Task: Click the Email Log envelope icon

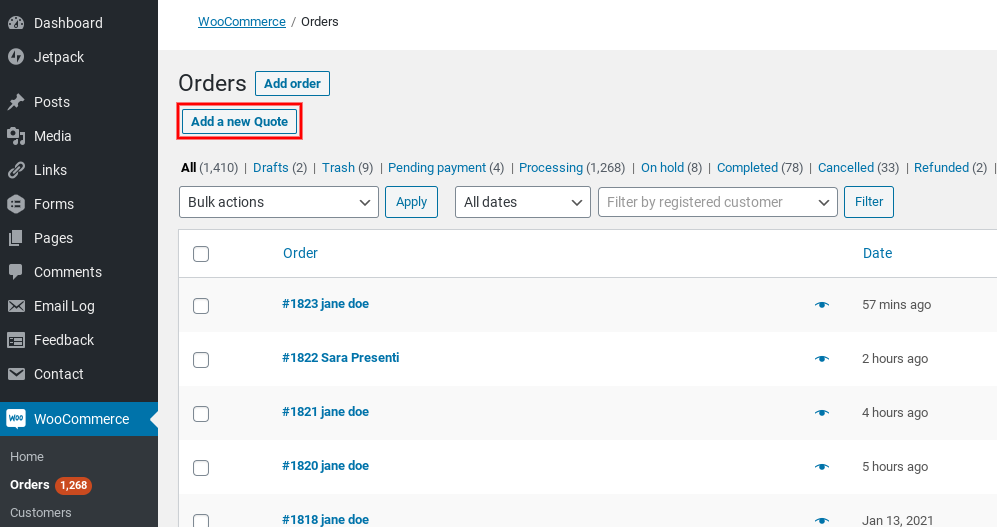Action: tap(16, 306)
